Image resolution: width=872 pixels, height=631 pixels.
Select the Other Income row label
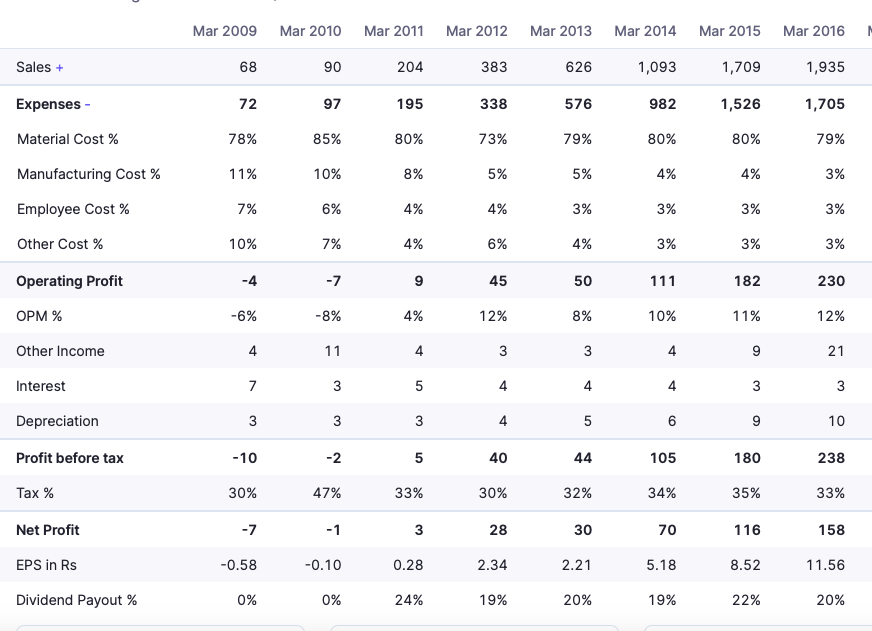pos(60,351)
